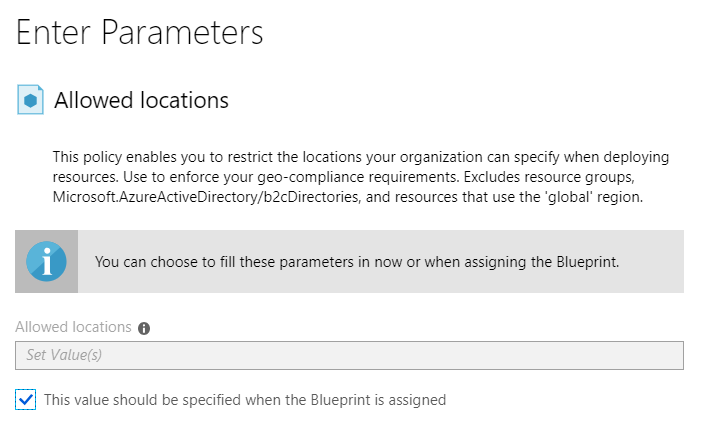Click the Allowed locations policy definition icon
This screenshot has width=709, height=433.
(30, 100)
